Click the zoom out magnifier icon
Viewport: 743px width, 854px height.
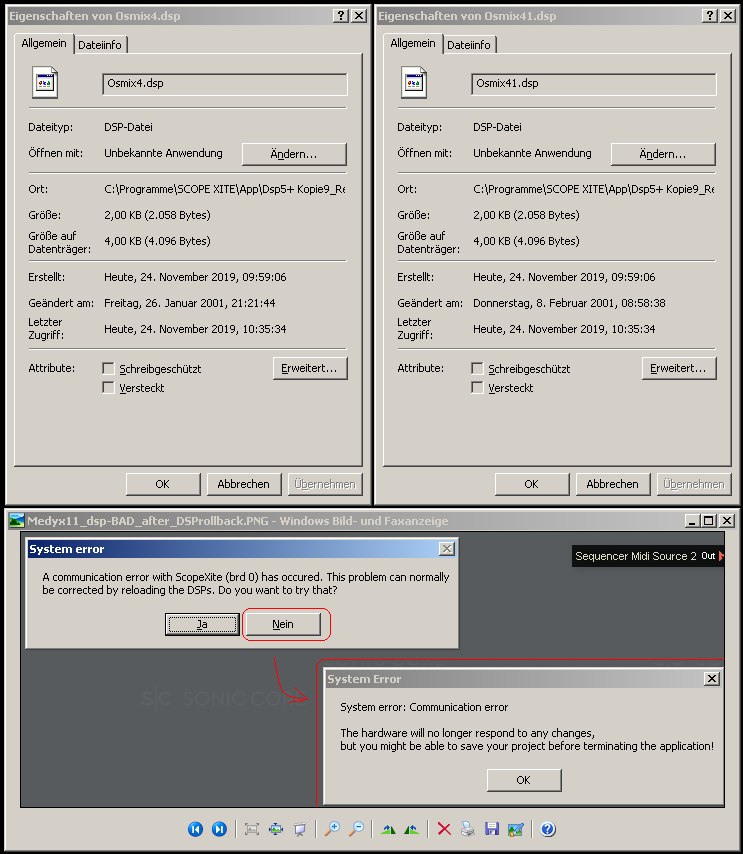[x=355, y=829]
